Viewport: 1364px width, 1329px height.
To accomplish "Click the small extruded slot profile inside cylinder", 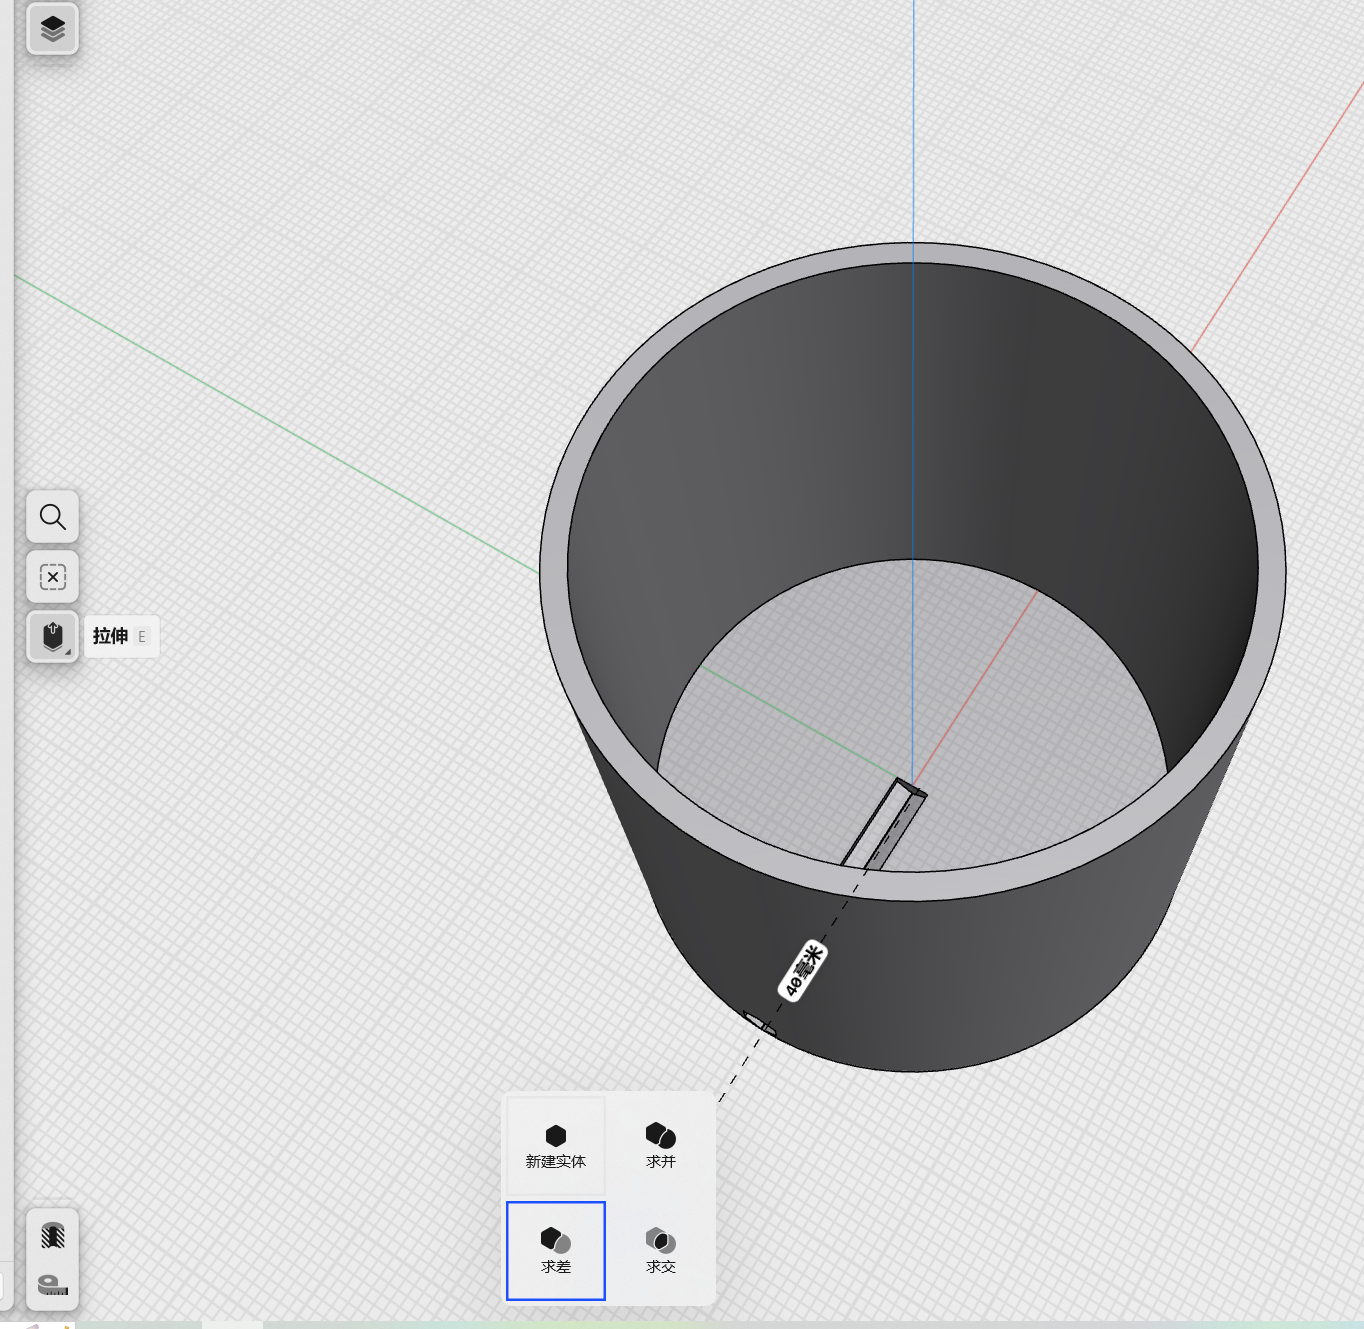I will coord(885,825).
